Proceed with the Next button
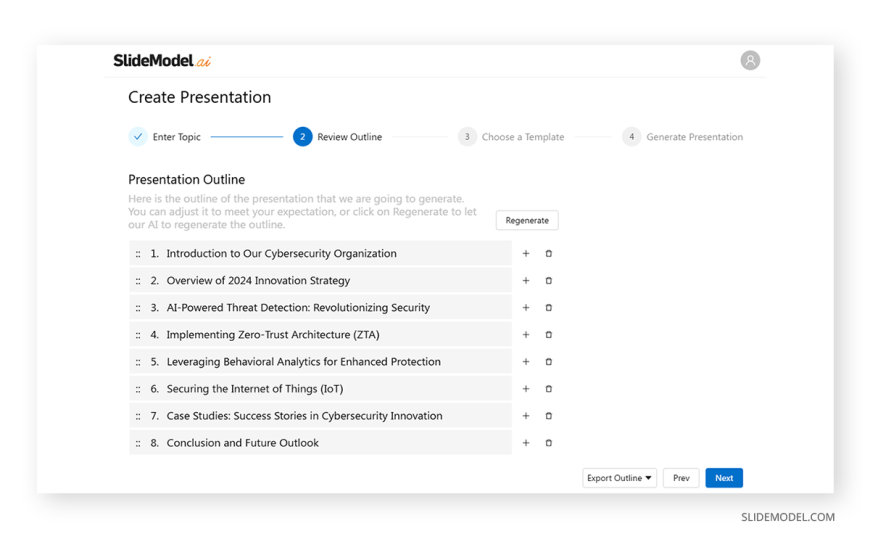The width and height of the screenshot is (870, 539). (724, 478)
